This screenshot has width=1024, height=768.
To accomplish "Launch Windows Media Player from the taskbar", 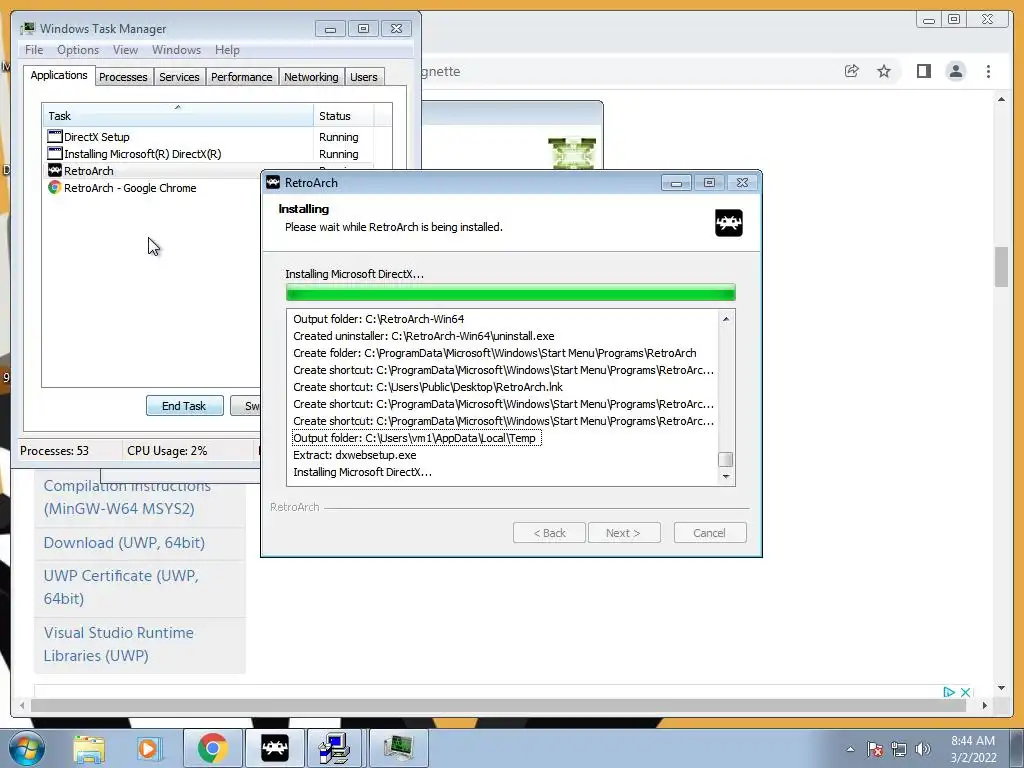I will pos(148,748).
